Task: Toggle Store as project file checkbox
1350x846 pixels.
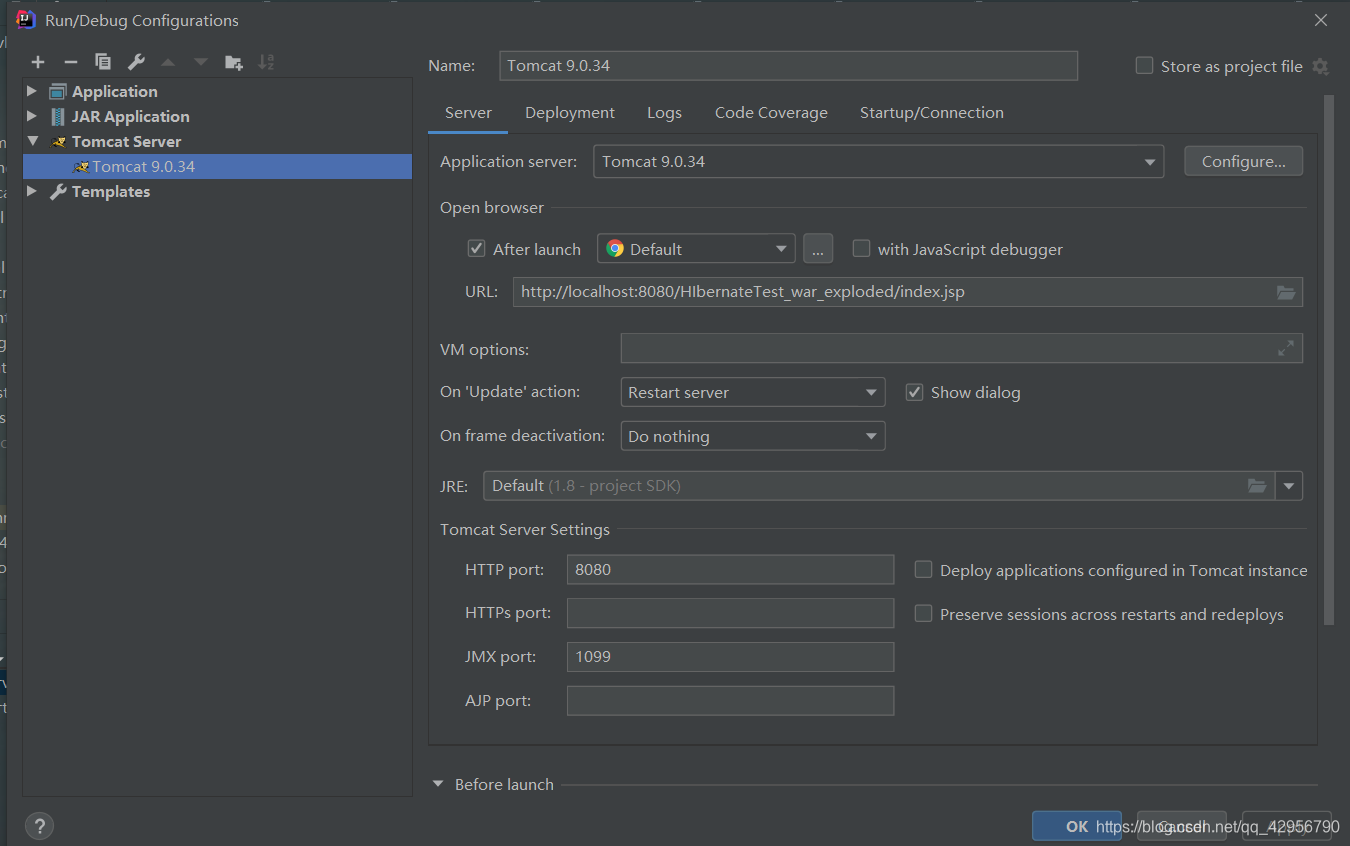Action: (1144, 66)
